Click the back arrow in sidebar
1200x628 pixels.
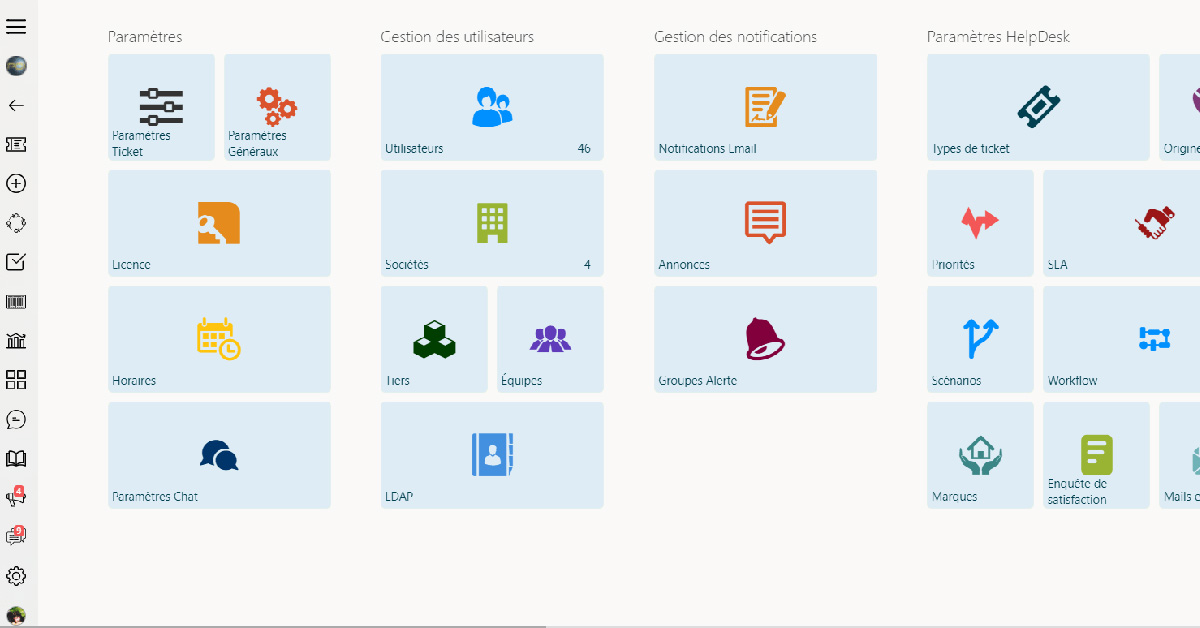click(16, 105)
